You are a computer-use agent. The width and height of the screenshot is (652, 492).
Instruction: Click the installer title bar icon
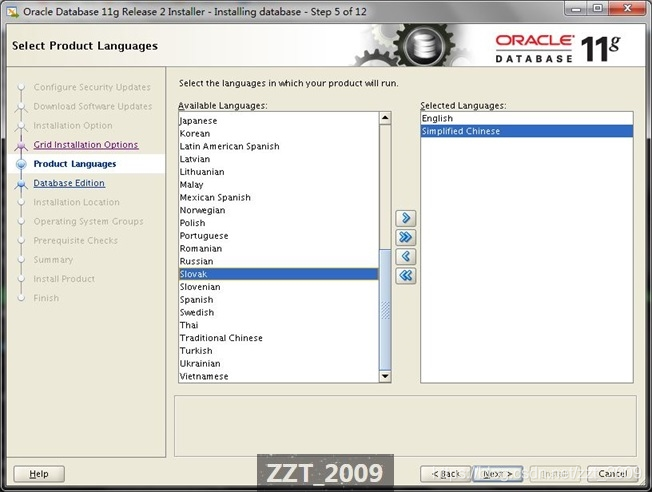[12, 12]
